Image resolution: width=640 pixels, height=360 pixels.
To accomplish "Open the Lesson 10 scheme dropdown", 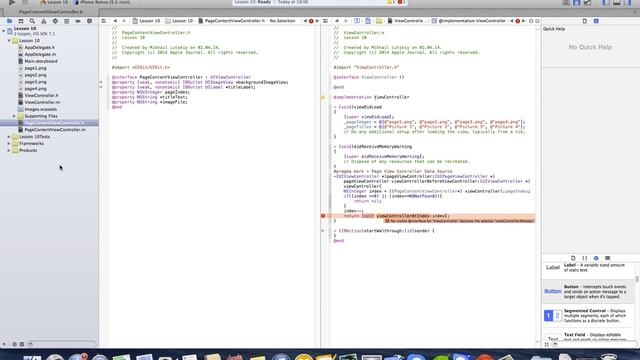I will point(54,2).
